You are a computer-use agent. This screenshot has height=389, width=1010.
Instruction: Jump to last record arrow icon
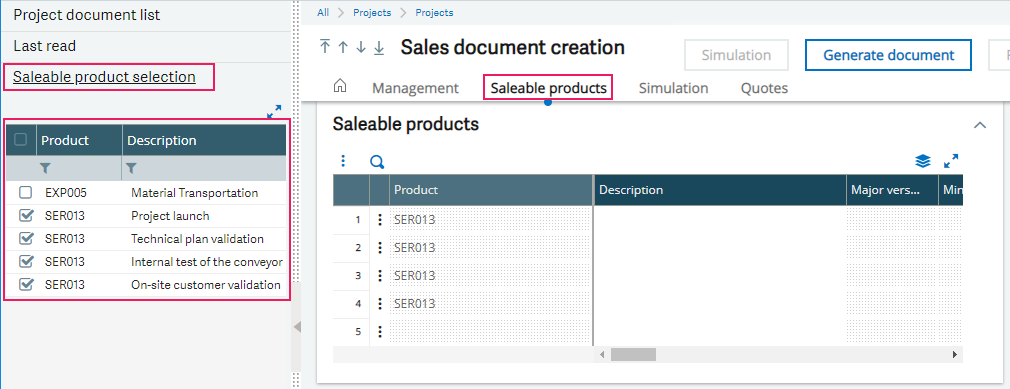[x=379, y=47]
